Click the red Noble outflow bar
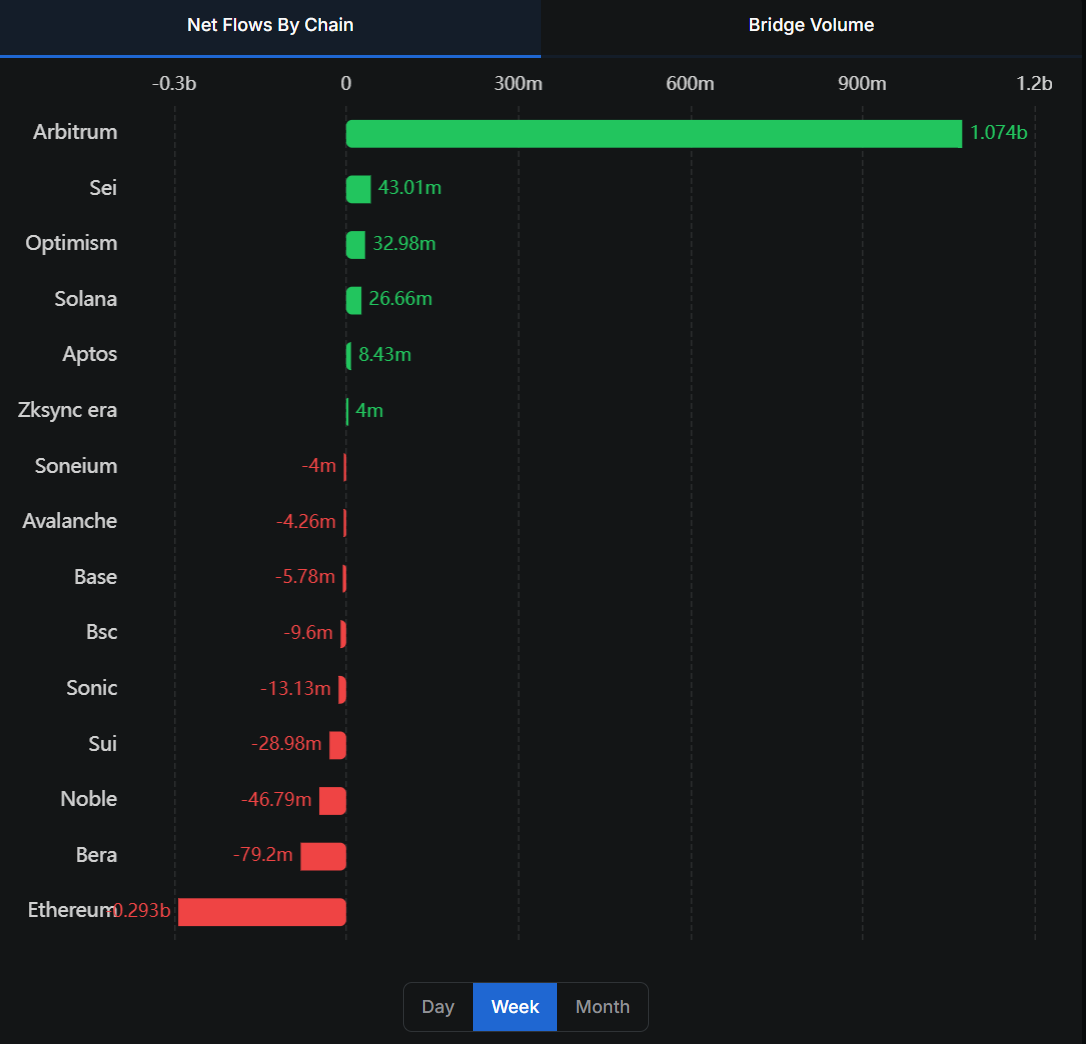 coord(332,801)
